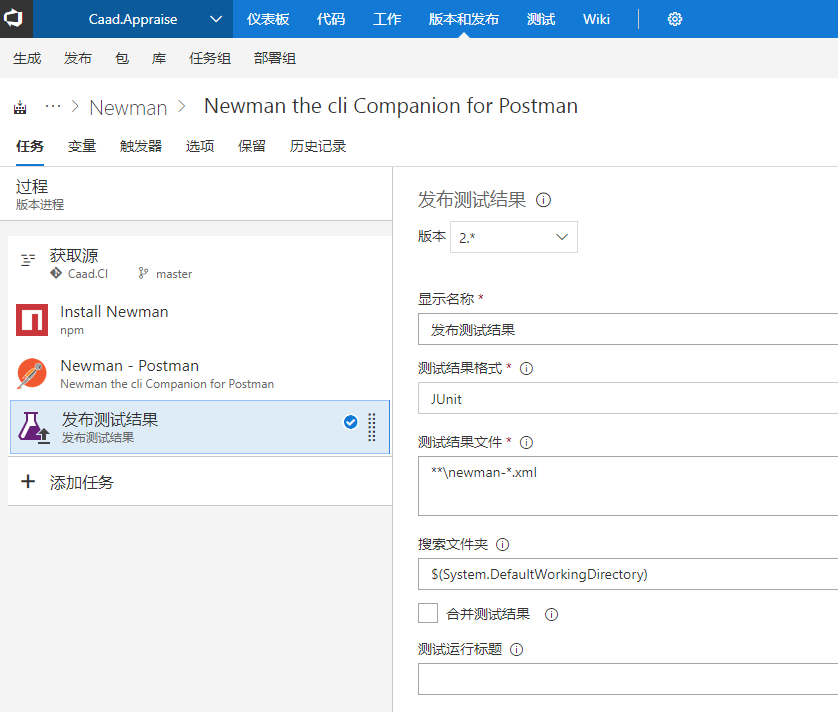The height and width of the screenshot is (712, 838).
Task: Open the settings gear icon
Action: click(674, 19)
